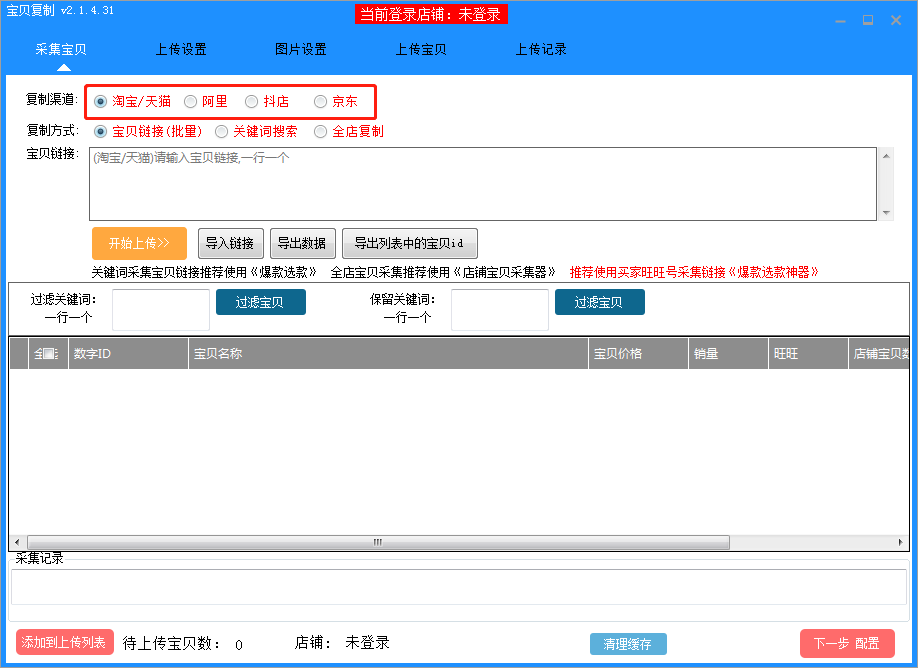This screenshot has width=918, height=668.
Task: View the 上传记录 tab
Action: coord(541,47)
